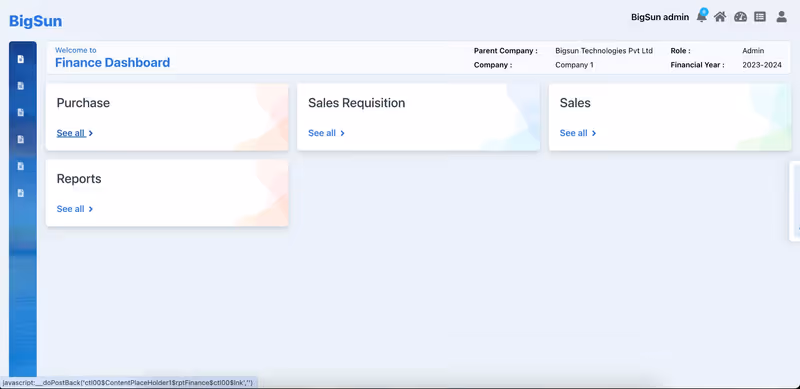The image size is (800, 389).
Task: Select the Sales Requisition card title
Action: coord(357,103)
